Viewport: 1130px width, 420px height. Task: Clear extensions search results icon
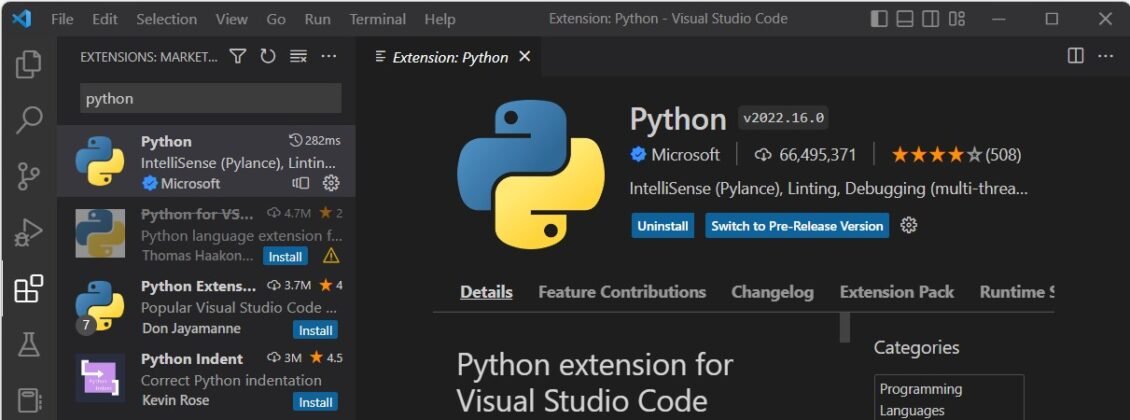coord(298,57)
